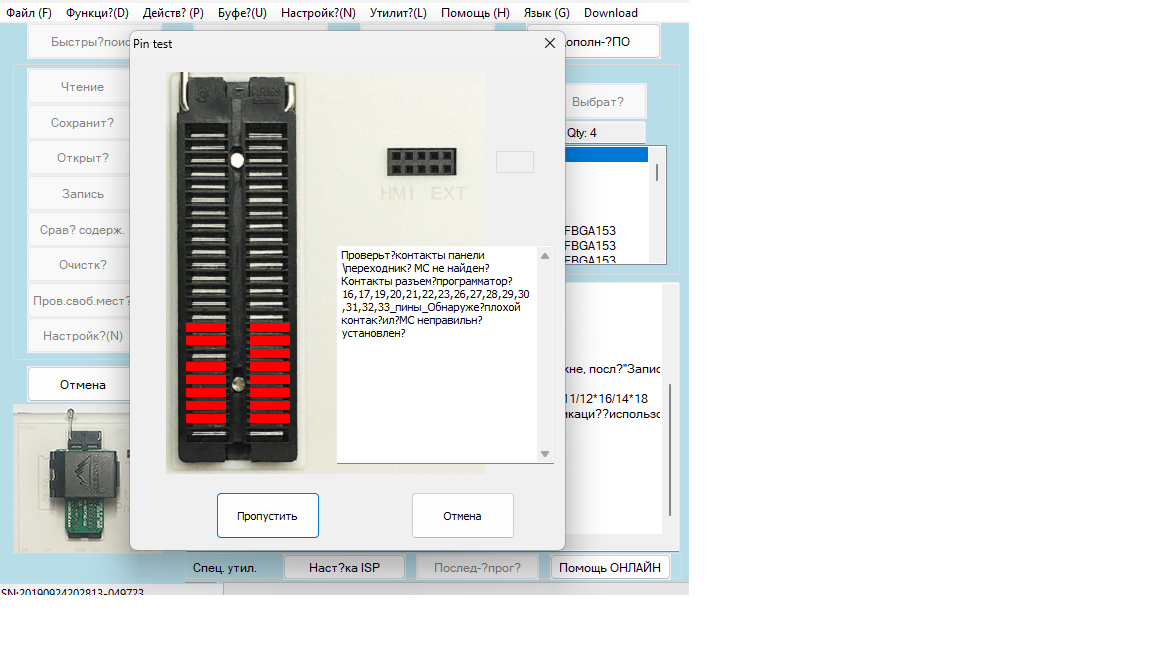Open Помощь ОНЛАЙН help
The width and height of the screenshot is (1152, 648).
coord(609,567)
